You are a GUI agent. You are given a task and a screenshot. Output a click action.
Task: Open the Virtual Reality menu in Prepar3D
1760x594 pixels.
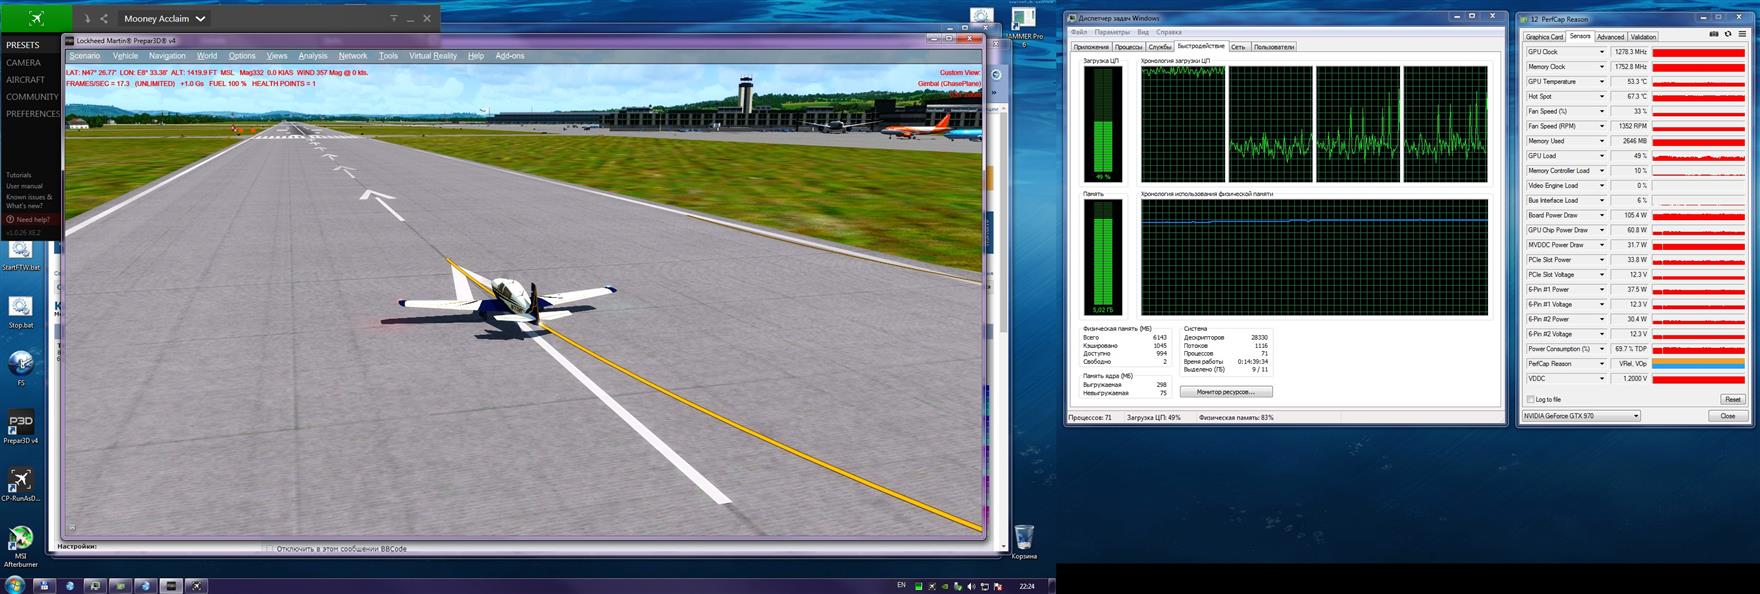click(x=433, y=56)
